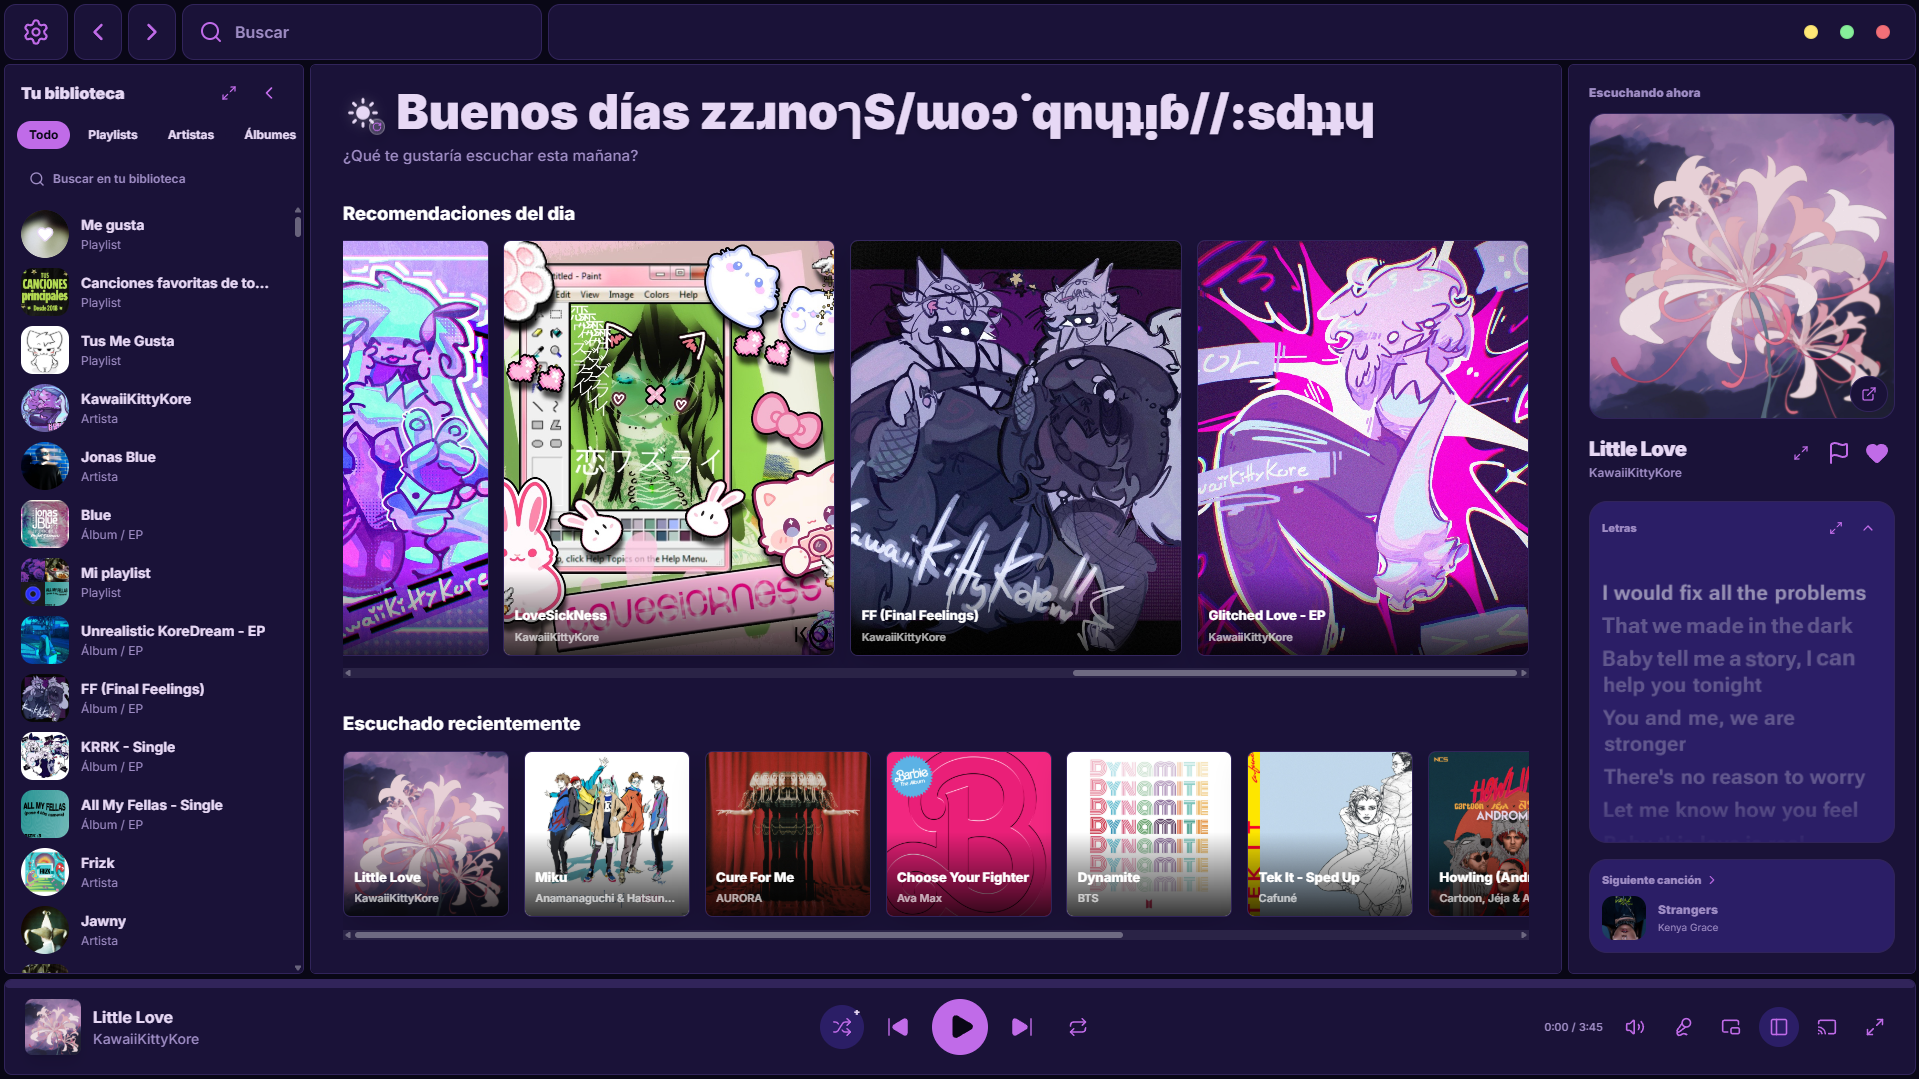This screenshot has width=1919, height=1079.
Task: Open the FF (Final Feelings) recommendation card
Action: pyautogui.click(x=1015, y=448)
